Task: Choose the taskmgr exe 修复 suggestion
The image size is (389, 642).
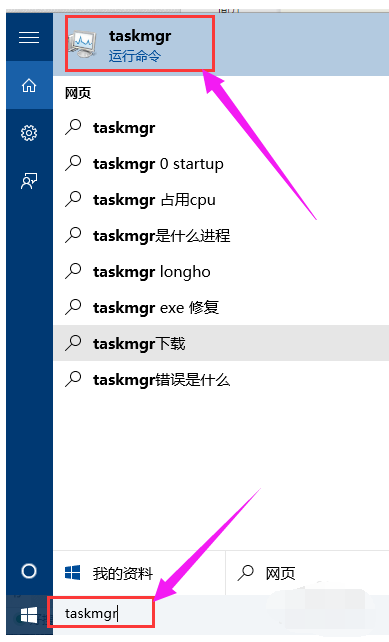Action: click(x=221, y=308)
